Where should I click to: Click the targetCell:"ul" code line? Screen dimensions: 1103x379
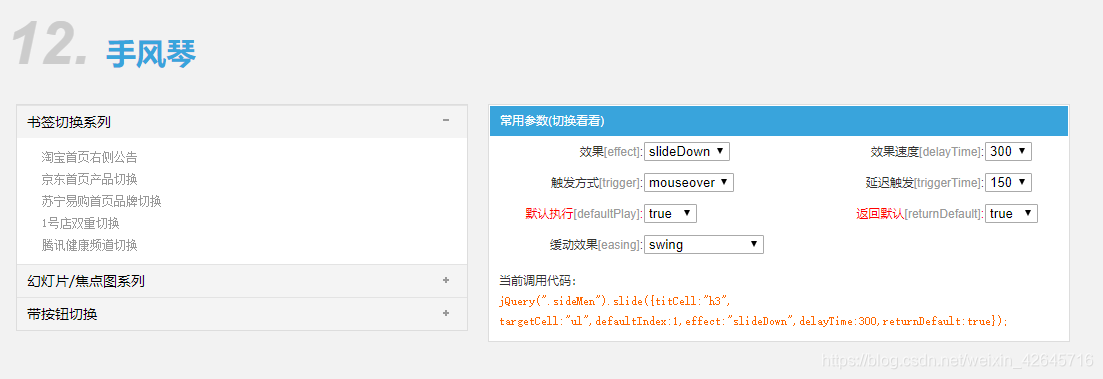click(753, 321)
